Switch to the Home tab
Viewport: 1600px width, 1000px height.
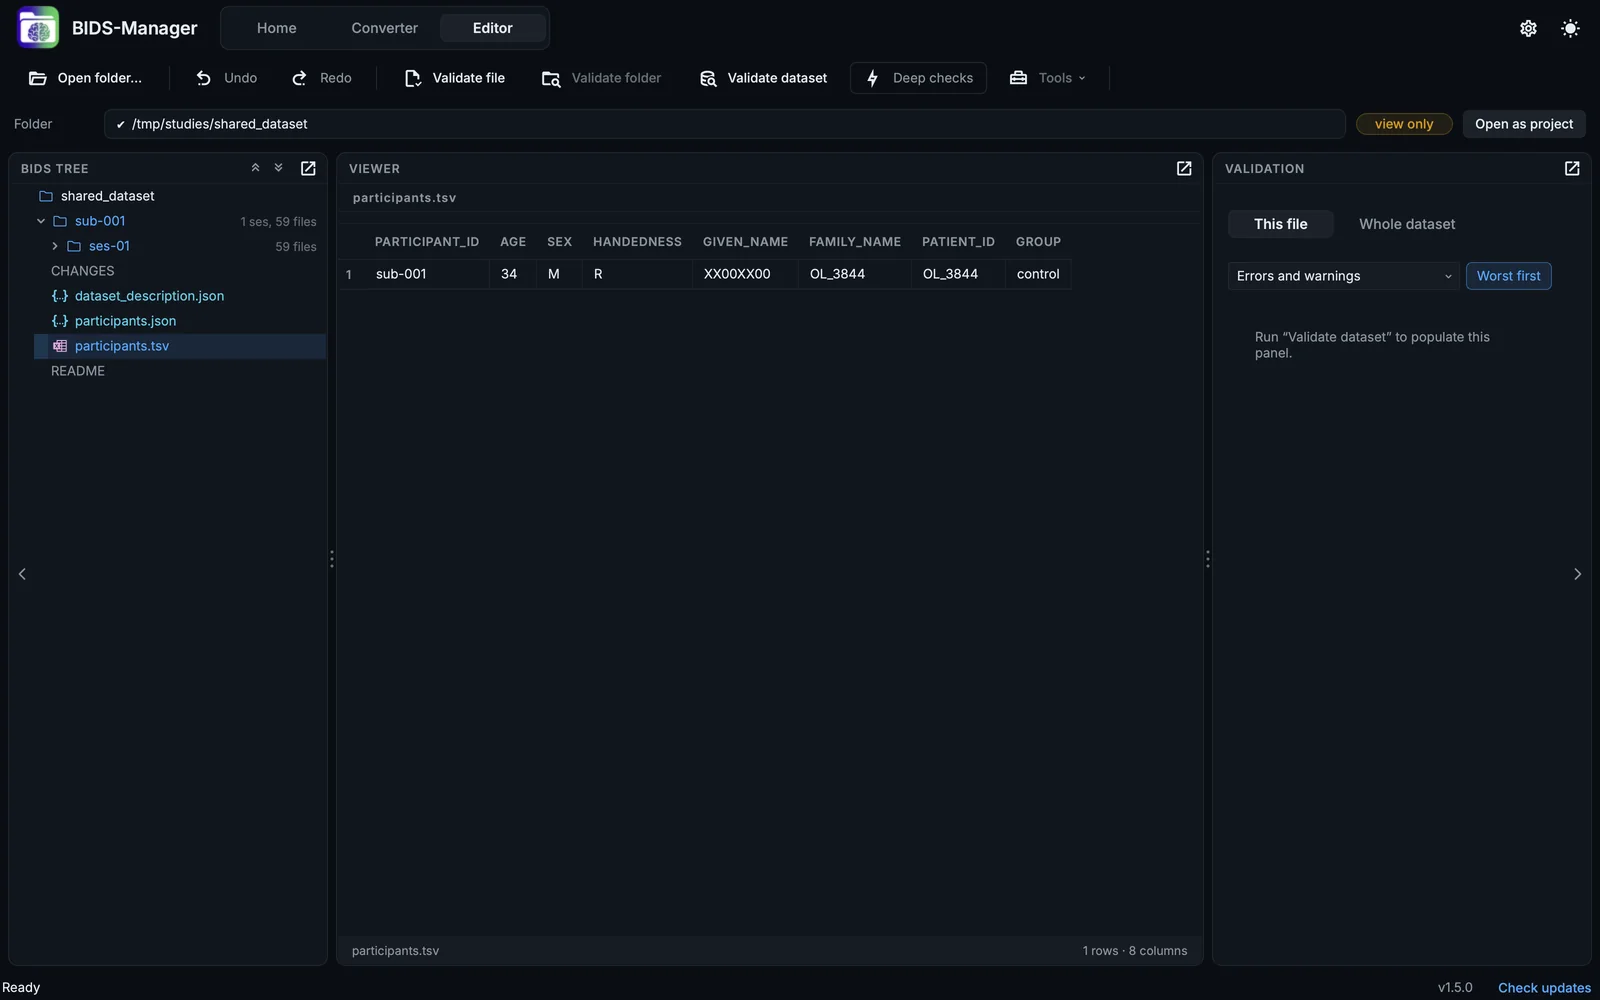tap(276, 28)
